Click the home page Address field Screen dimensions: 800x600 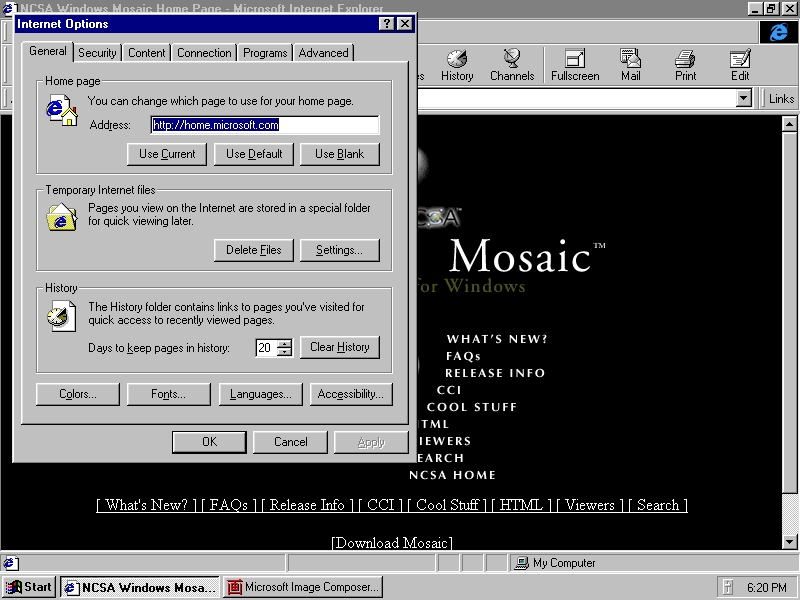click(265, 125)
